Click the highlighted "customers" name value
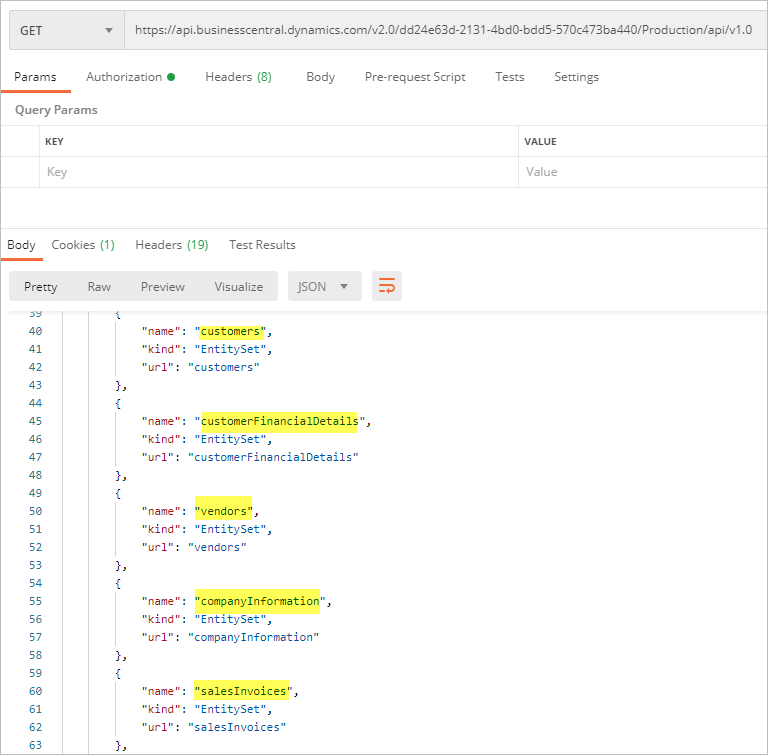 click(x=230, y=332)
